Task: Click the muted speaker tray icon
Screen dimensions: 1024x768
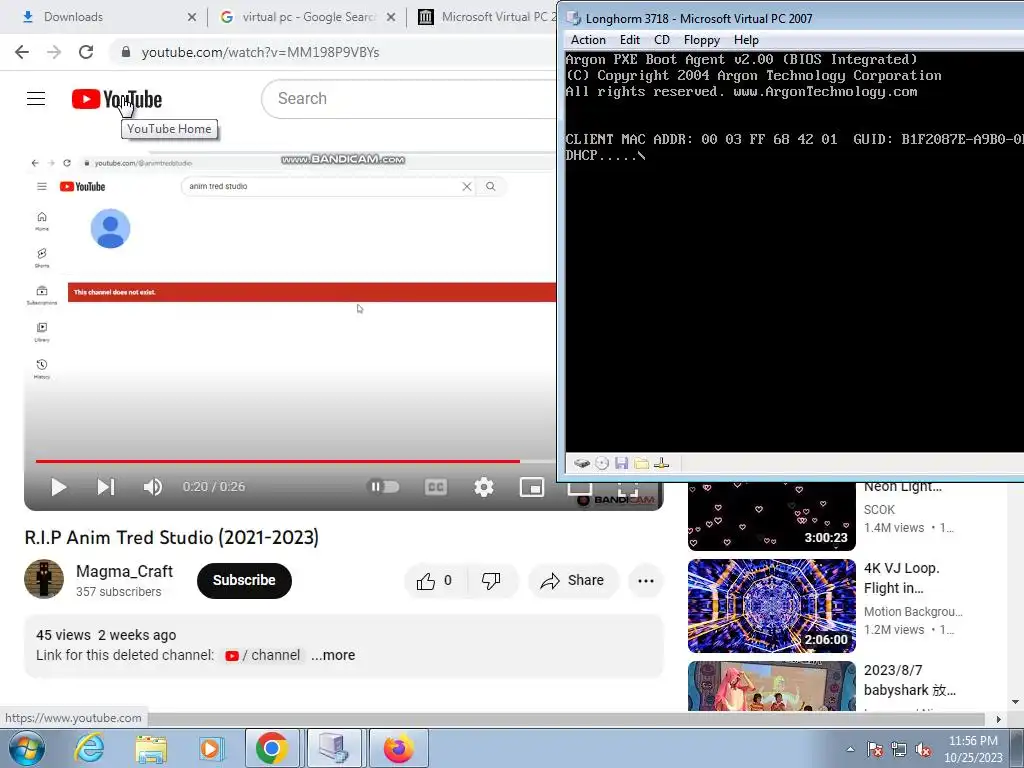Action: pyautogui.click(x=923, y=749)
